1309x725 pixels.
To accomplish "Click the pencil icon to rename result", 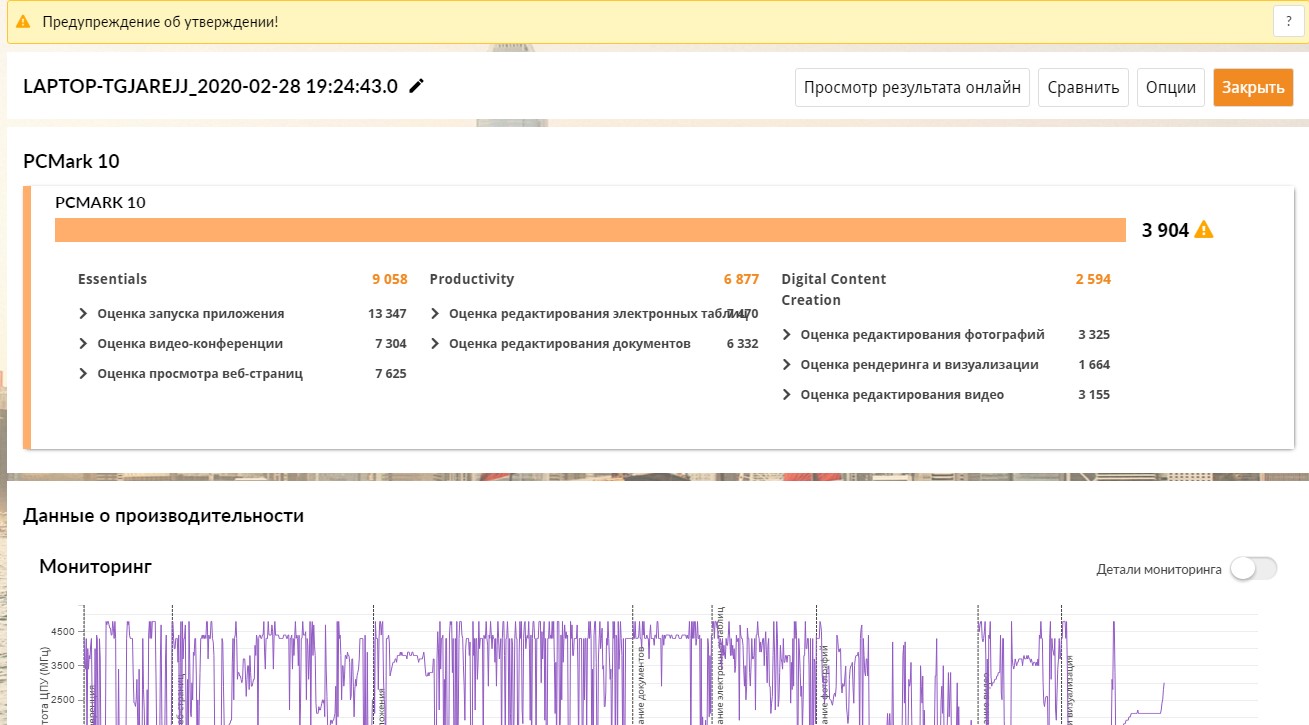I will [417, 87].
